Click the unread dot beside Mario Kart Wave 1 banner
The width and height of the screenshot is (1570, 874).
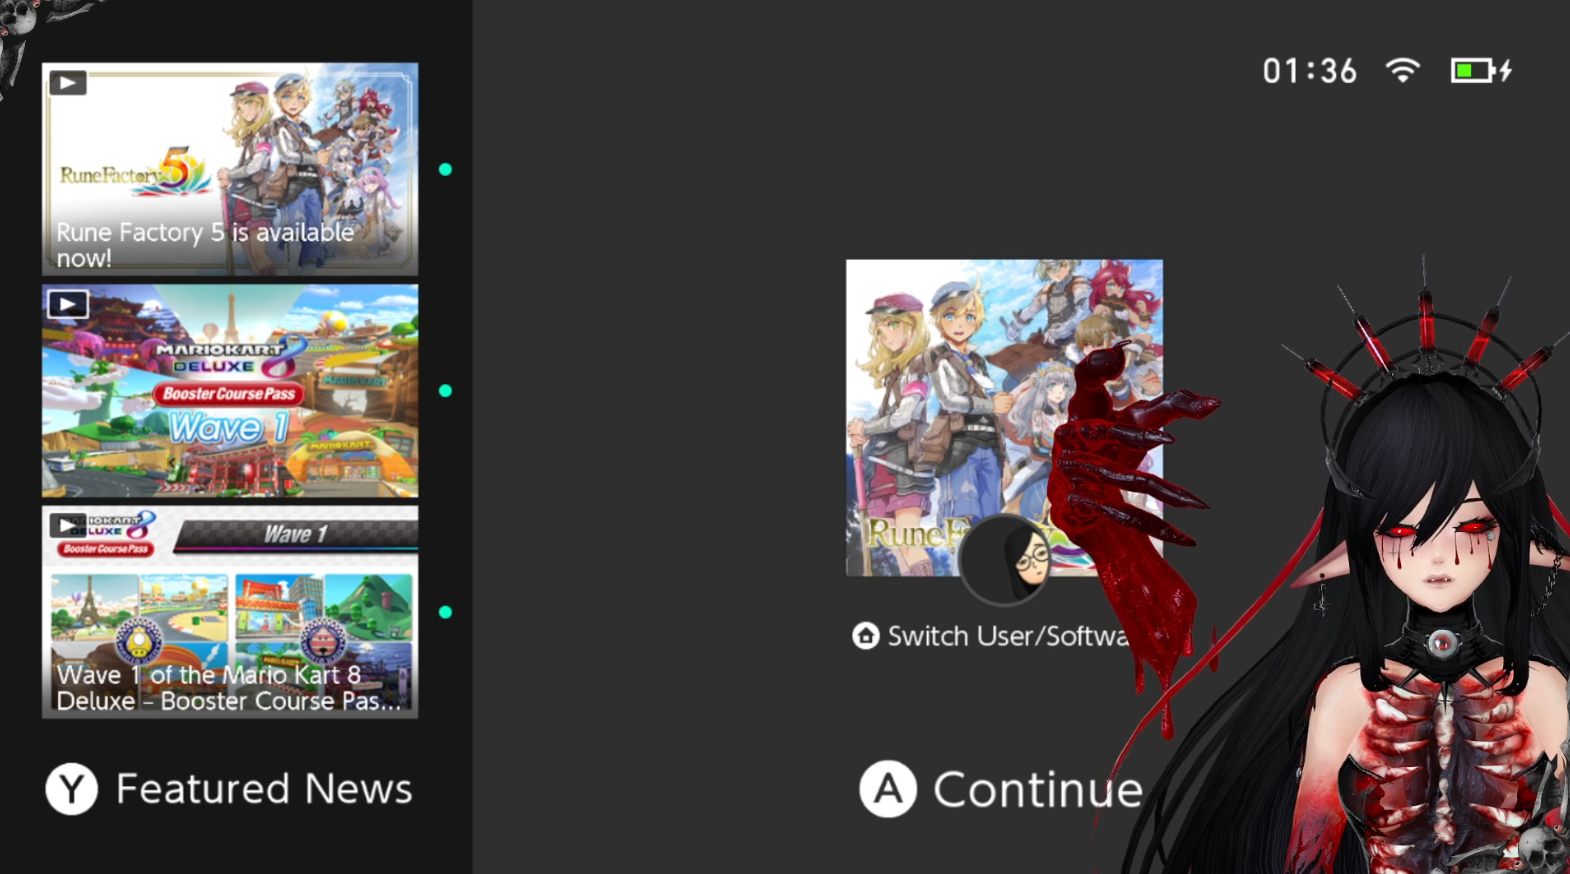point(445,390)
